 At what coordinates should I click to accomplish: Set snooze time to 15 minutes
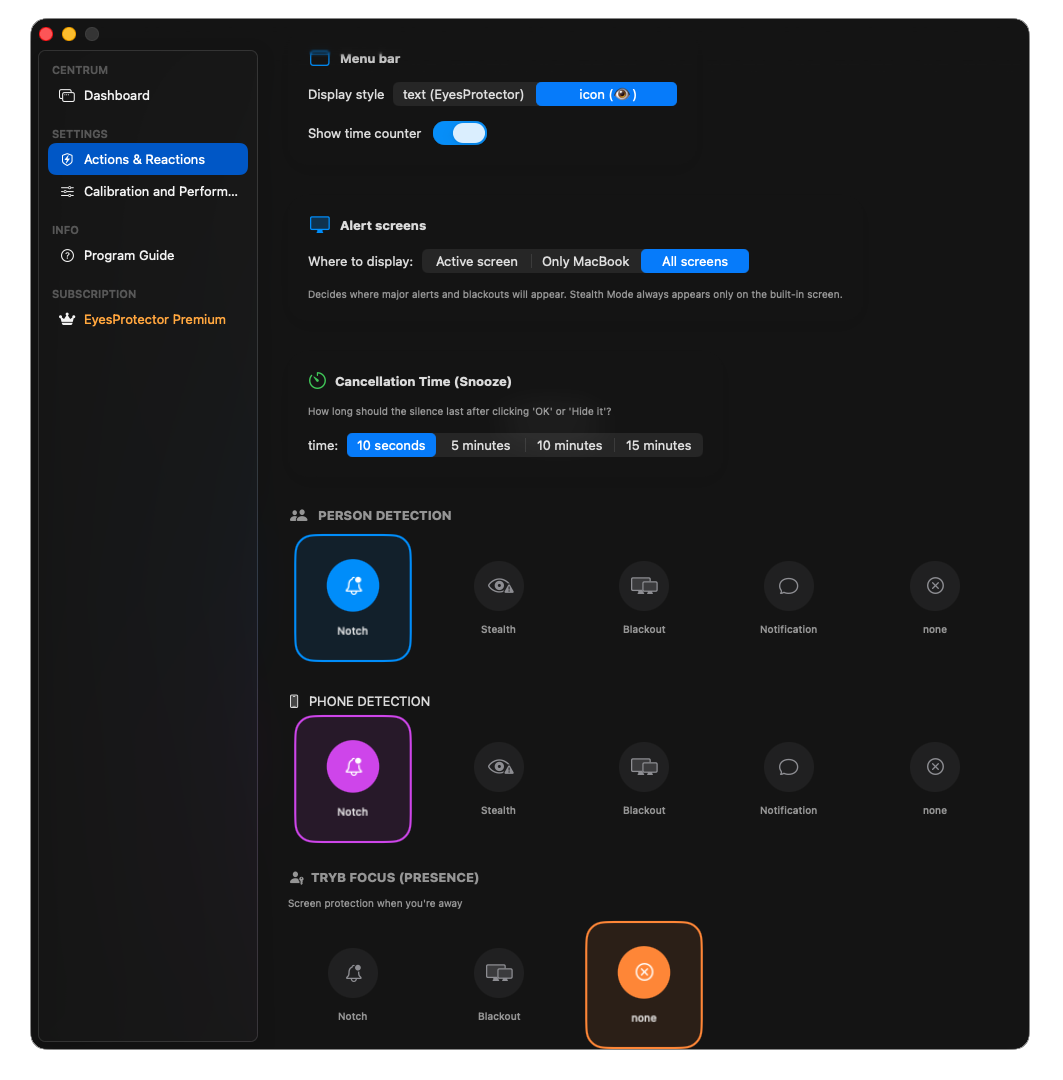658,445
